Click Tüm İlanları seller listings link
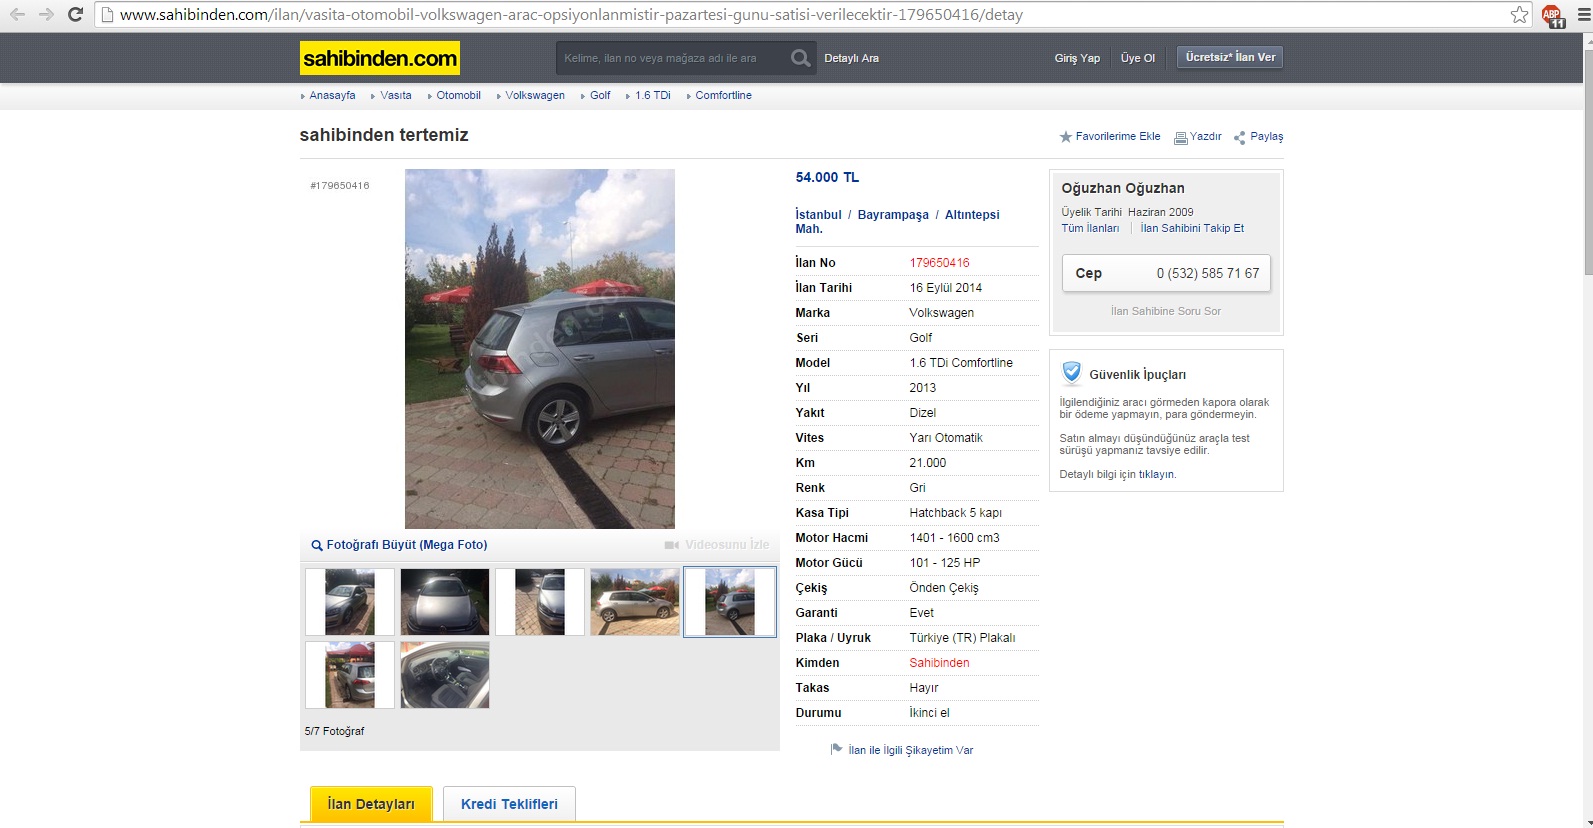 coord(1090,228)
